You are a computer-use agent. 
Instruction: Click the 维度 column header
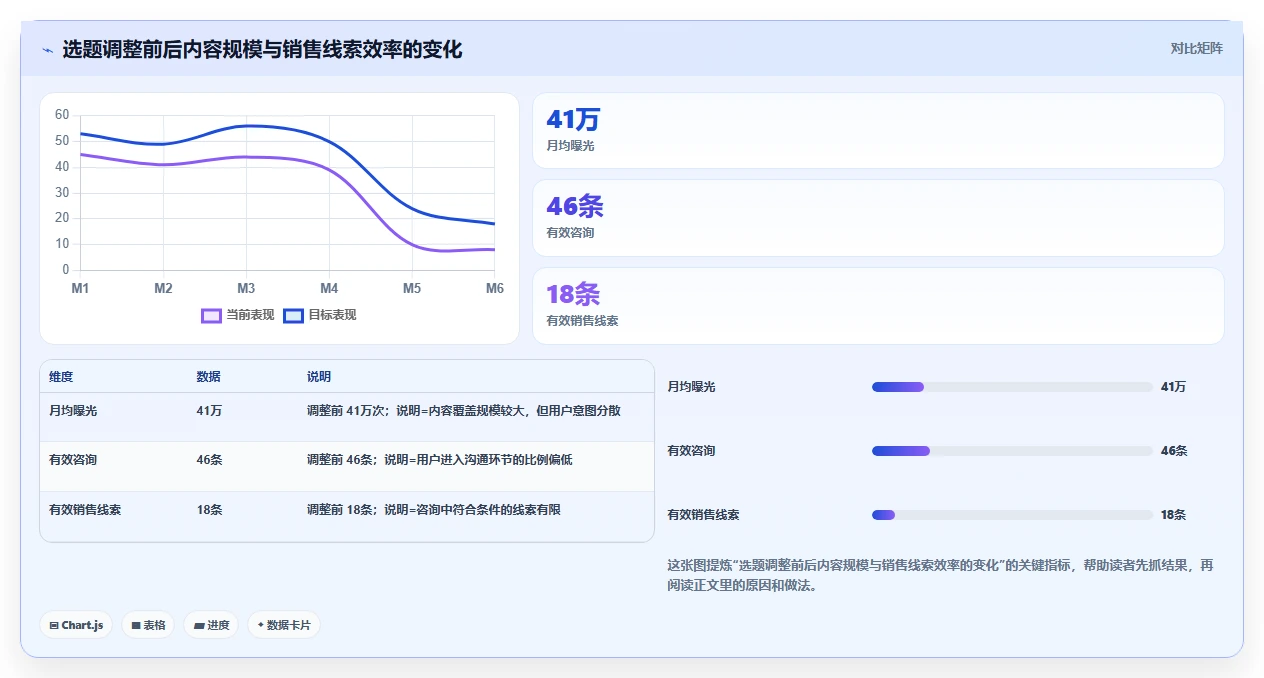coord(61,377)
